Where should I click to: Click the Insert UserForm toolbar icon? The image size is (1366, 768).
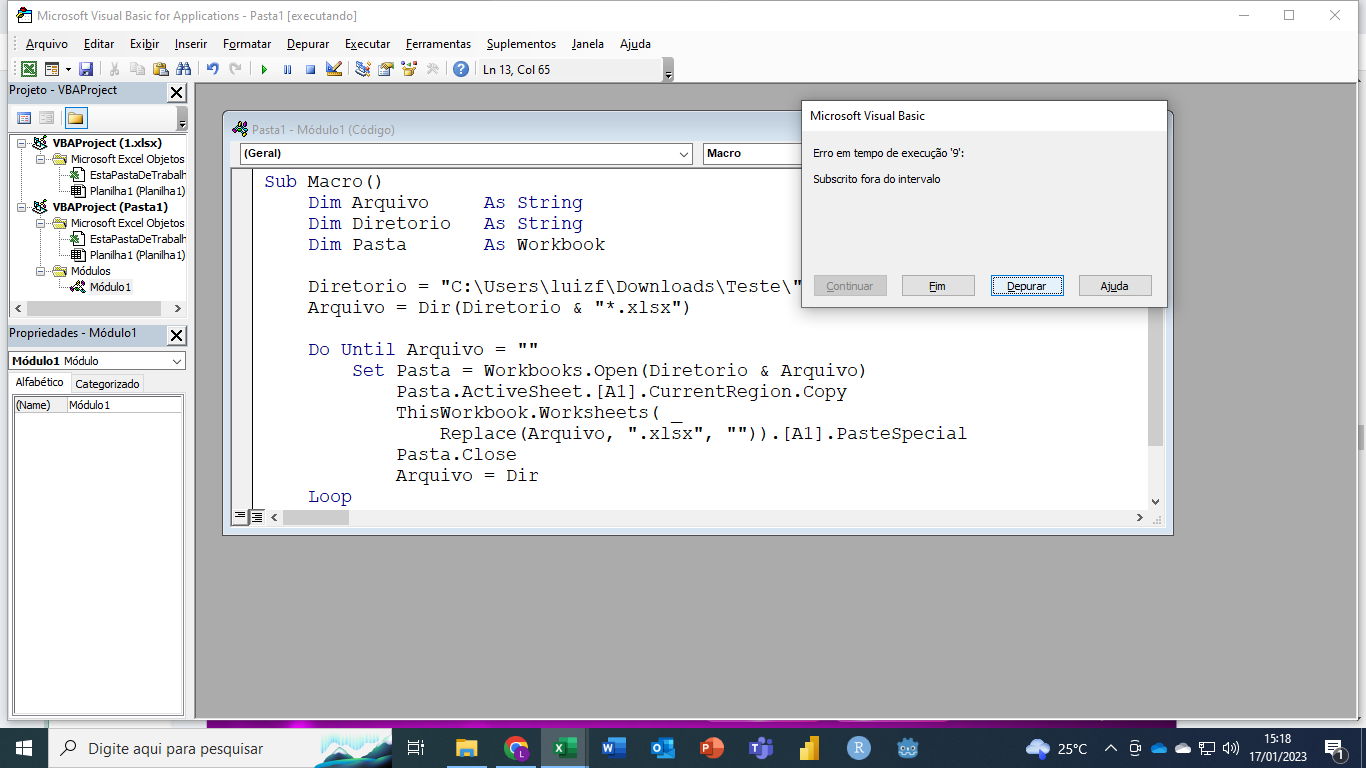click(x=51, y=69)
